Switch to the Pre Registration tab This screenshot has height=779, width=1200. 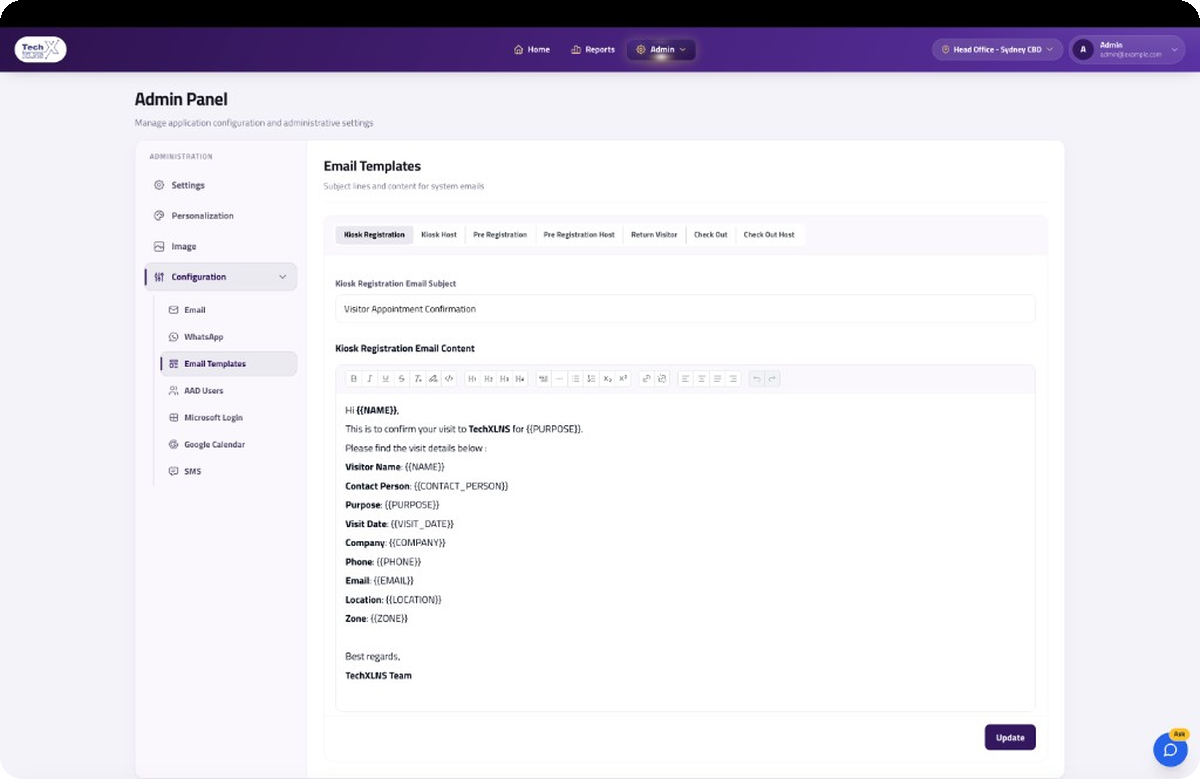pos(500,235)
